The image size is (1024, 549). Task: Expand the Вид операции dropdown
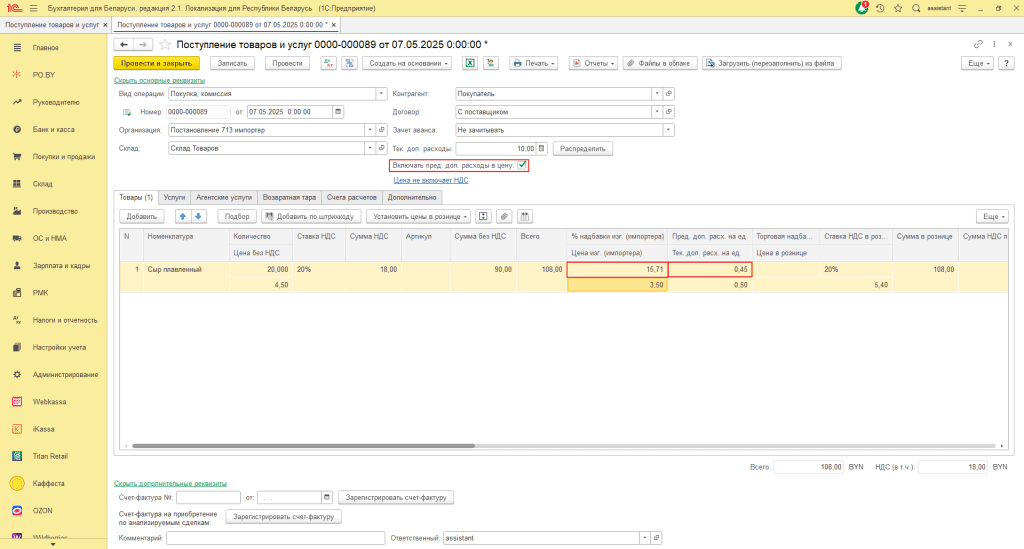[x=381, y=93]
